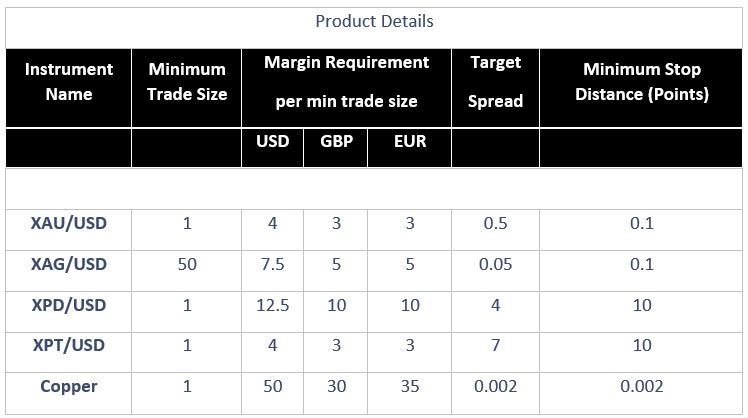The height and width of the screenshot is (418, 748).
Task: Click the GBP sub-column header
Action: pos(336,141)
